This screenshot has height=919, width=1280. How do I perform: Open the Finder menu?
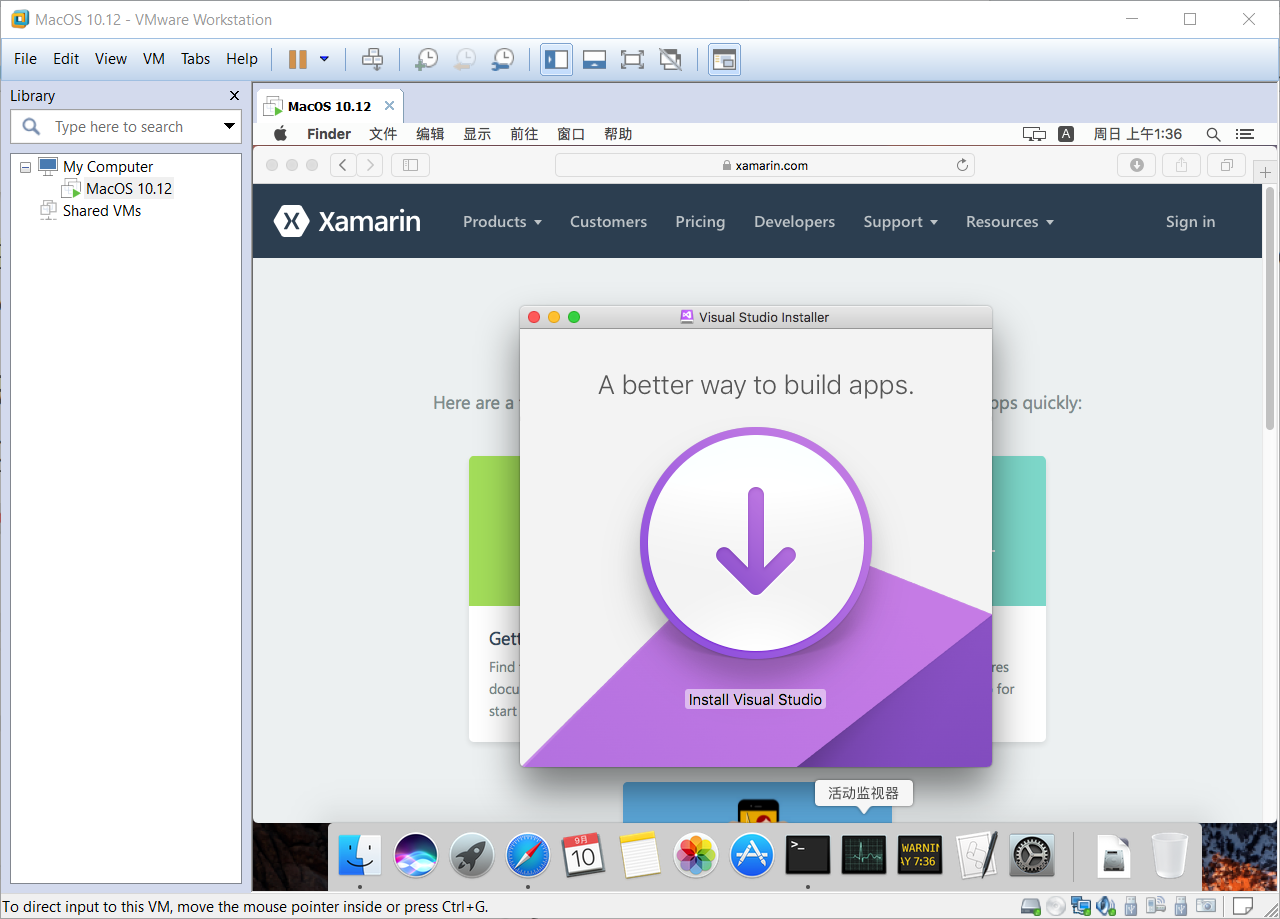329,134
